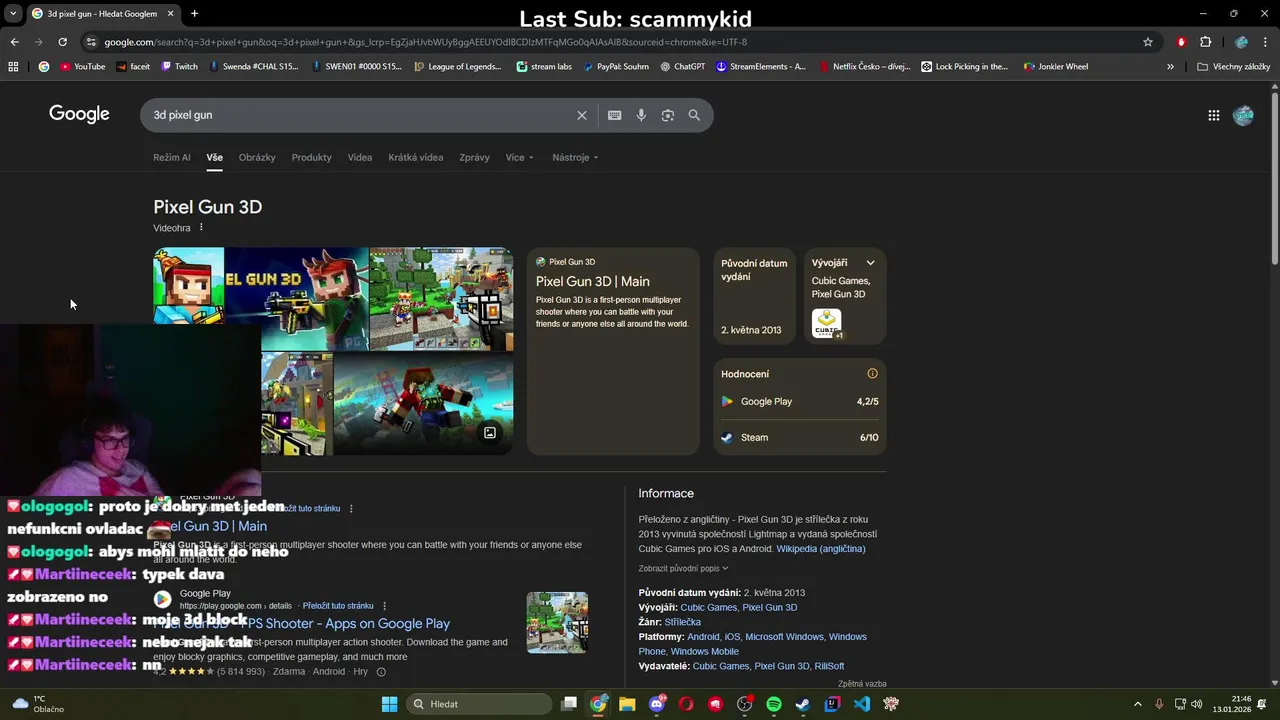Expand Zobrazit původní popis

(683, 568)
